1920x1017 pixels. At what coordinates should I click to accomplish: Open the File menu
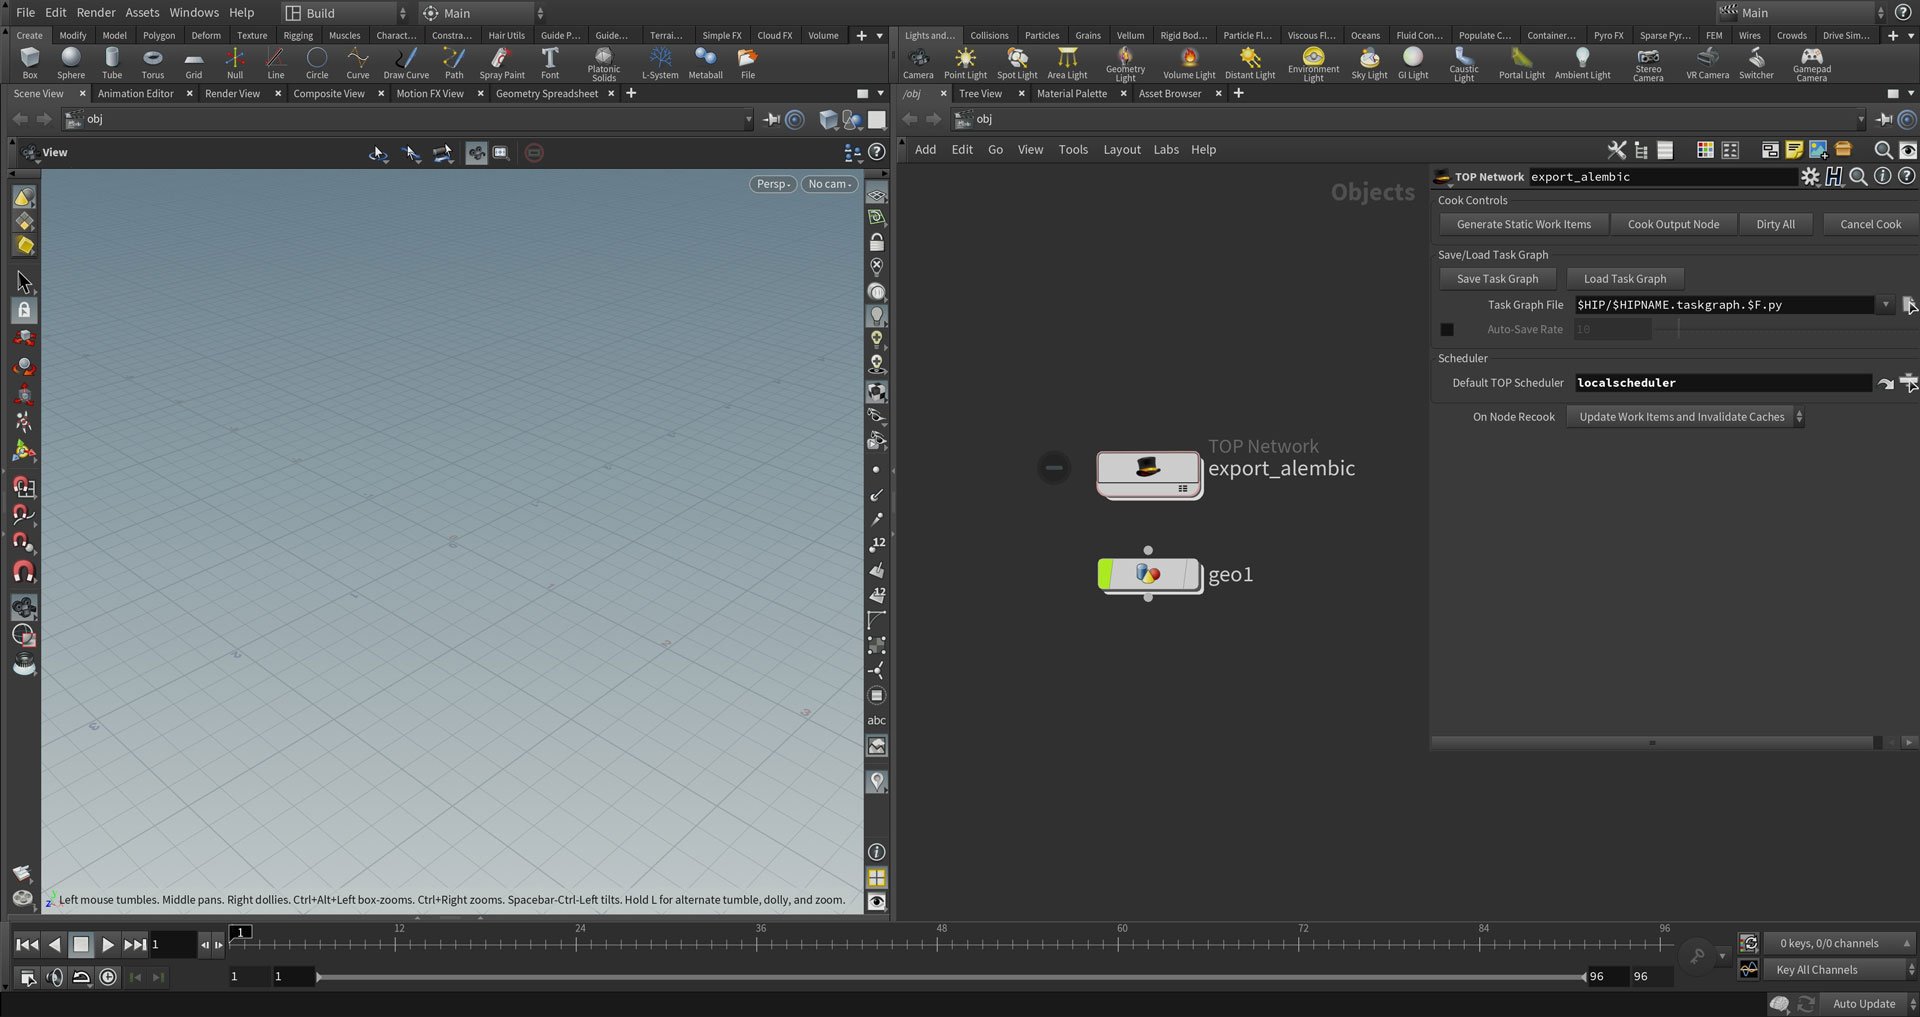click(x=25, y=13)
